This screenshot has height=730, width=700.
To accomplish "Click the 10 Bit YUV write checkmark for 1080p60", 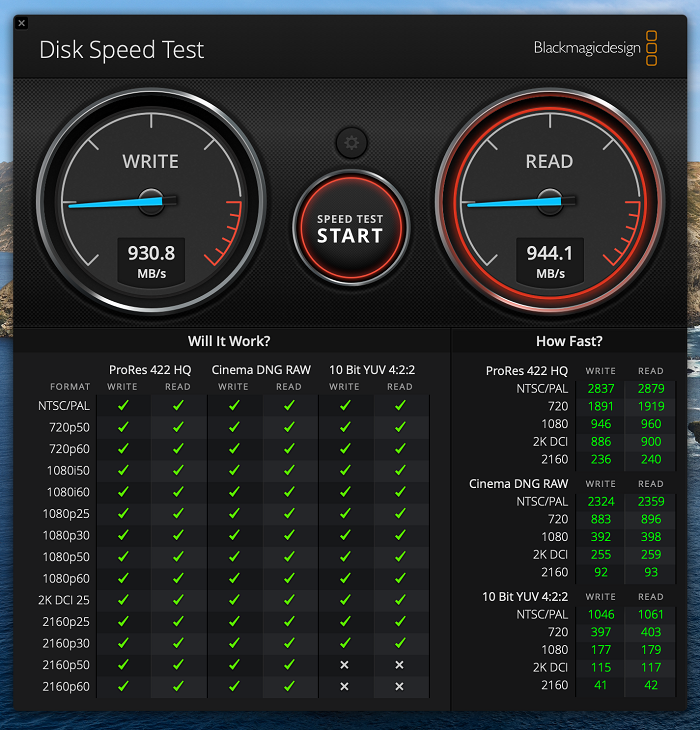I will pos(345,578).
